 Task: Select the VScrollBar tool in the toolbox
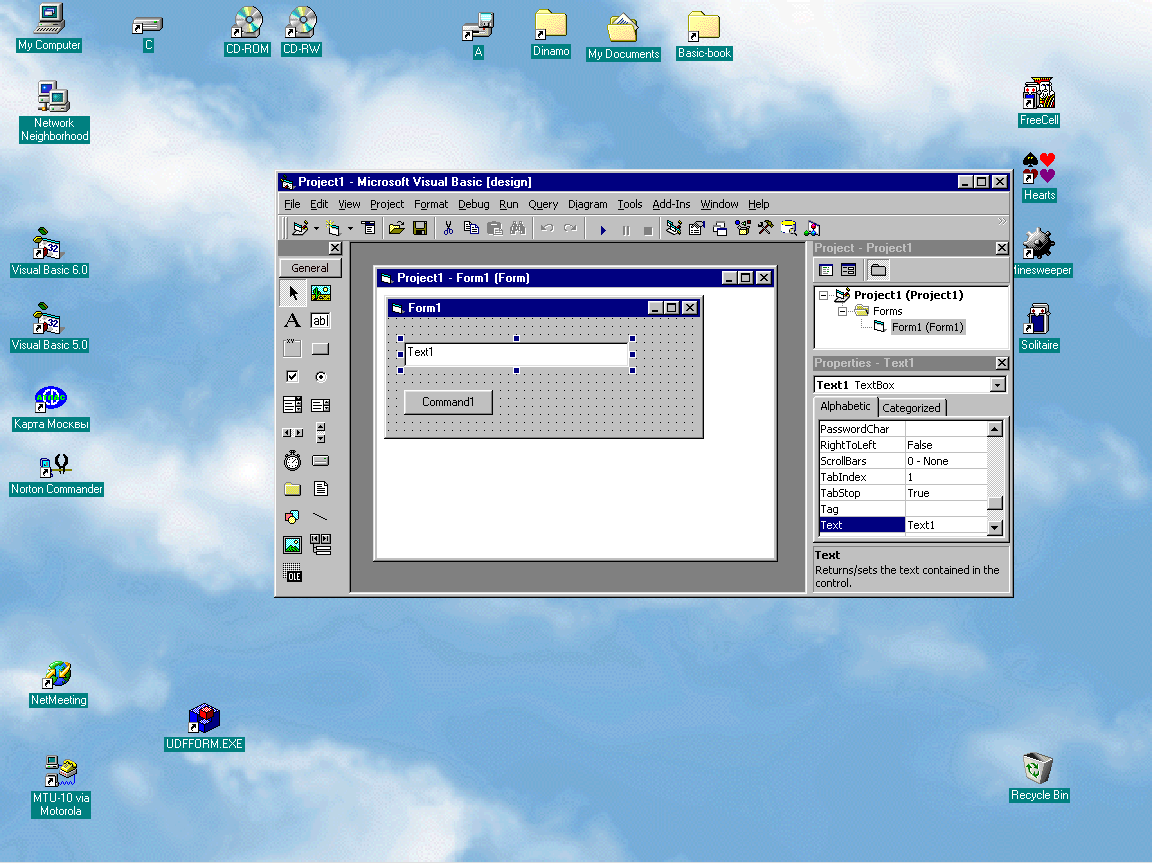(320, 433)
